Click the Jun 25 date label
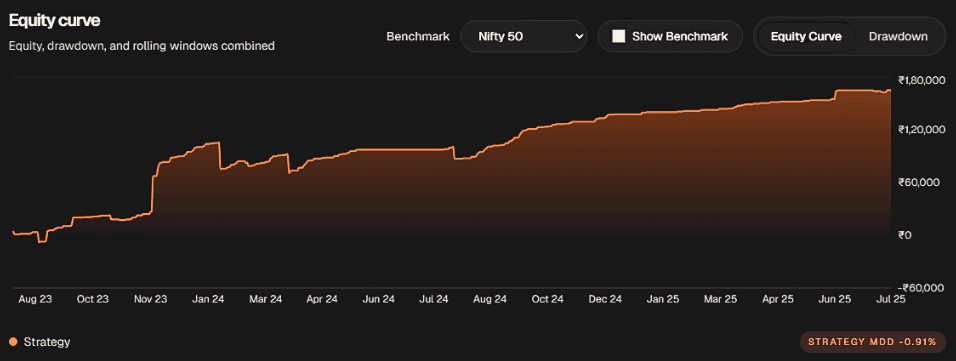This screenshot has width=956, height=361. (x=835, y=299)
